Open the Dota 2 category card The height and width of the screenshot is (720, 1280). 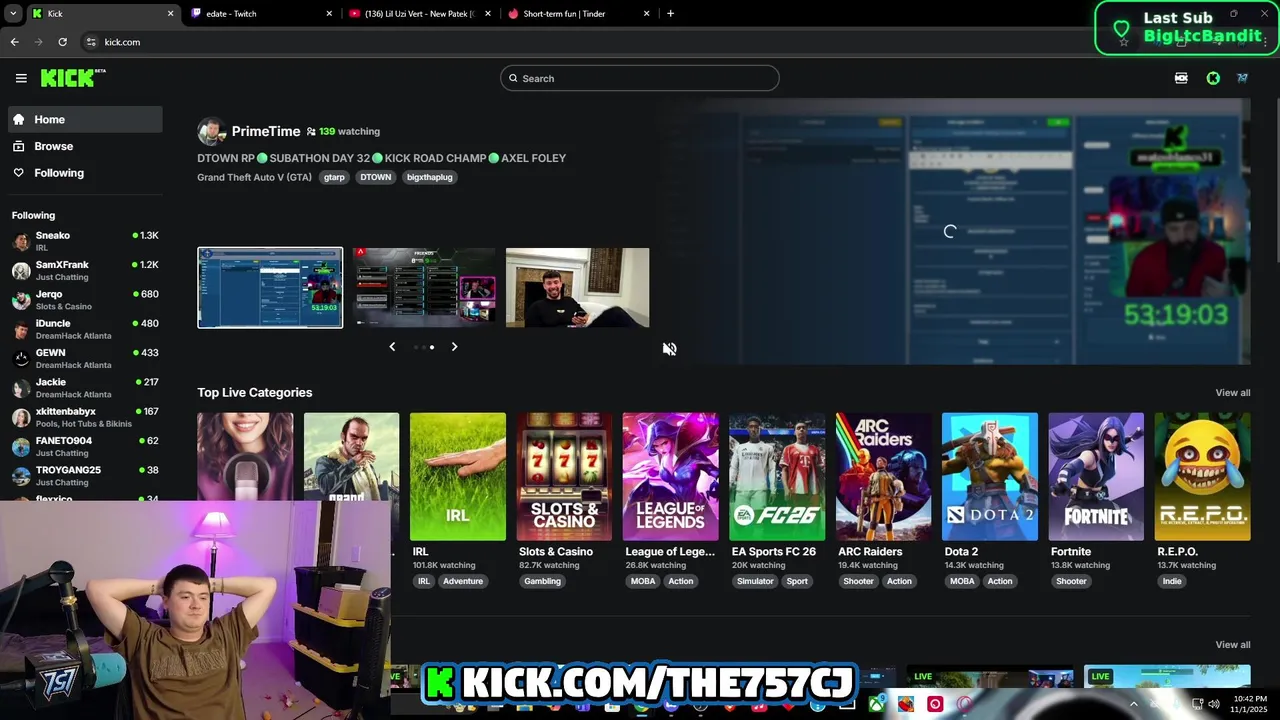pos(990,477)
